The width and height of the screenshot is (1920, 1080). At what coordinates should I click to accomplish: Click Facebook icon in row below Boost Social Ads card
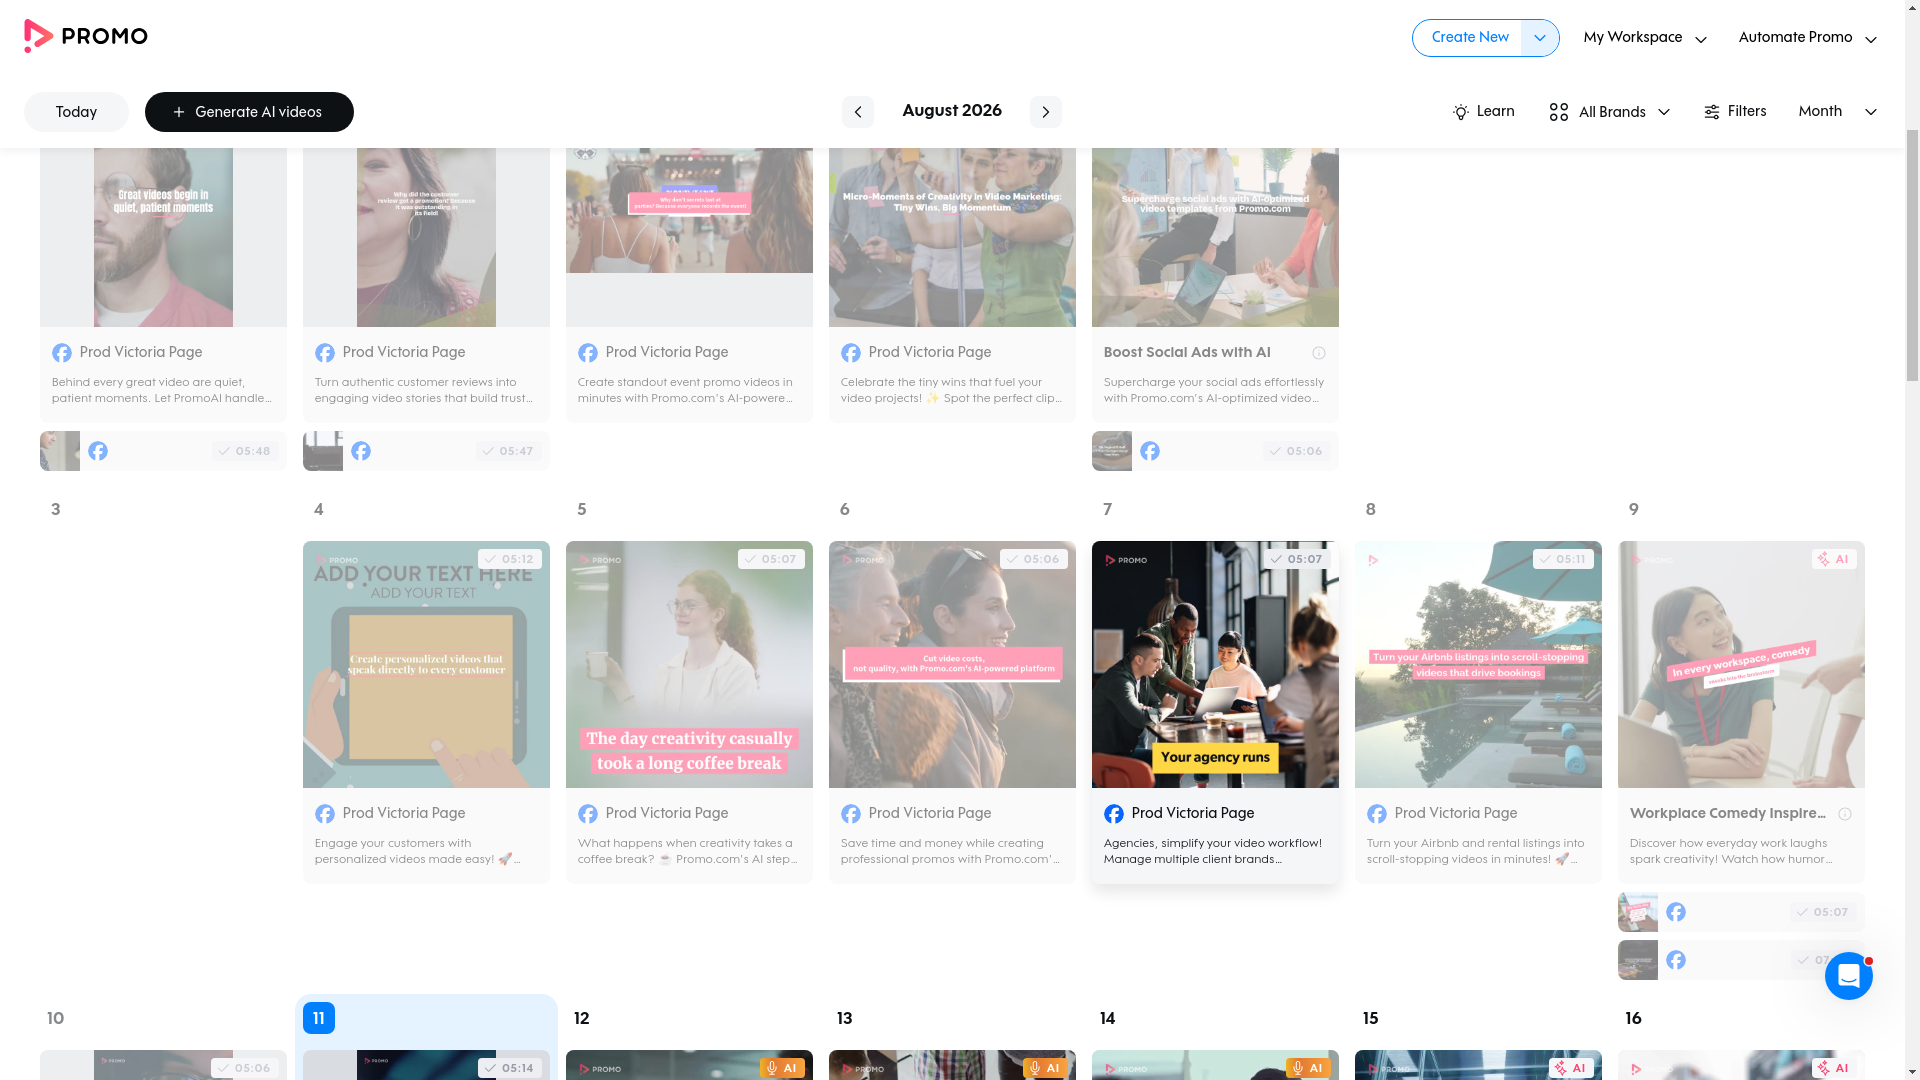point(1150,451)
